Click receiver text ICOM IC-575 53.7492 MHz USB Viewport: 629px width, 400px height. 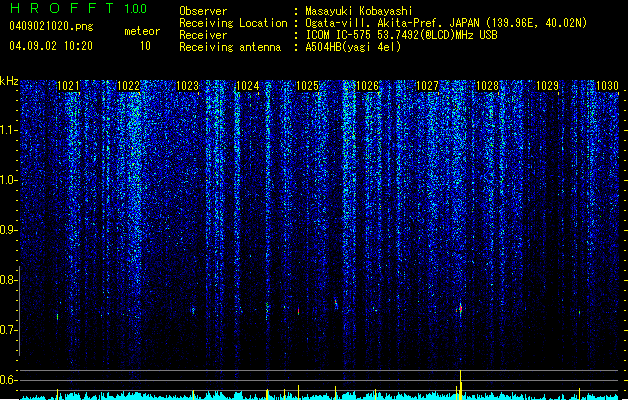[x=401, y=35]
